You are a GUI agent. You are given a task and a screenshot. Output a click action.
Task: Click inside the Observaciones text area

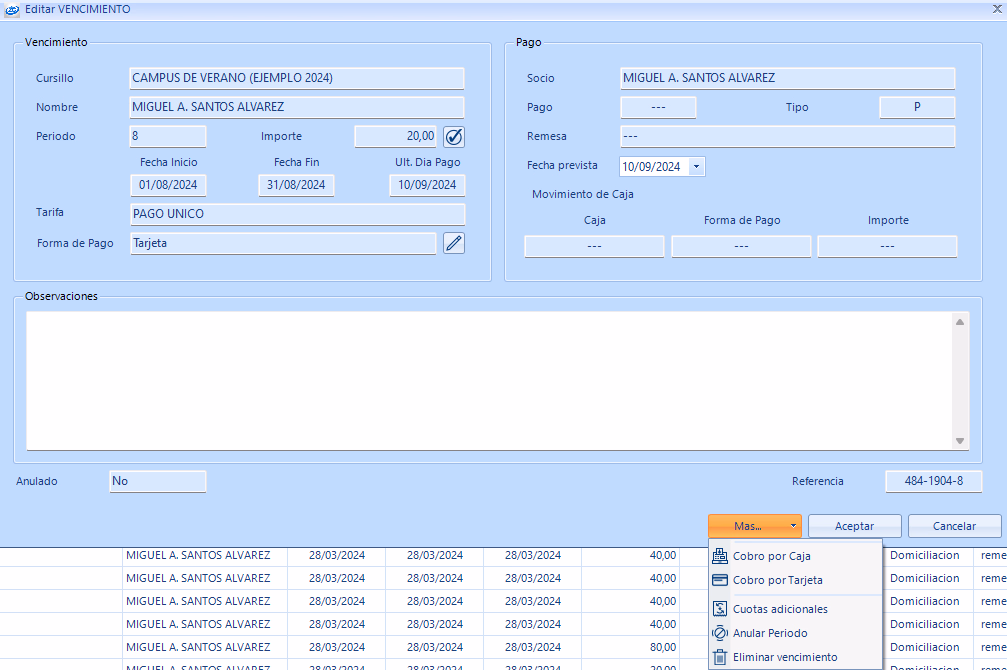pyautogui.click(x=490, y=380)
